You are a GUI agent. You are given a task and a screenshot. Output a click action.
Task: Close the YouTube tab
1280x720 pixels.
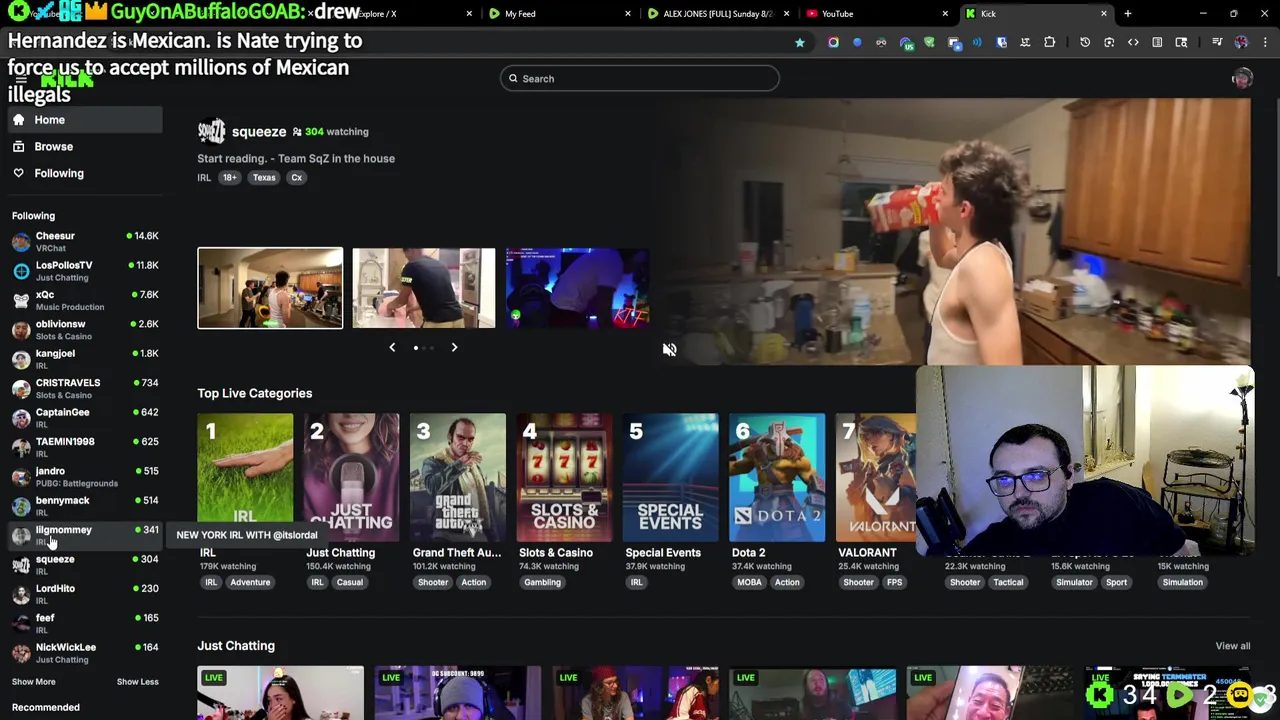tap(945, 14)
